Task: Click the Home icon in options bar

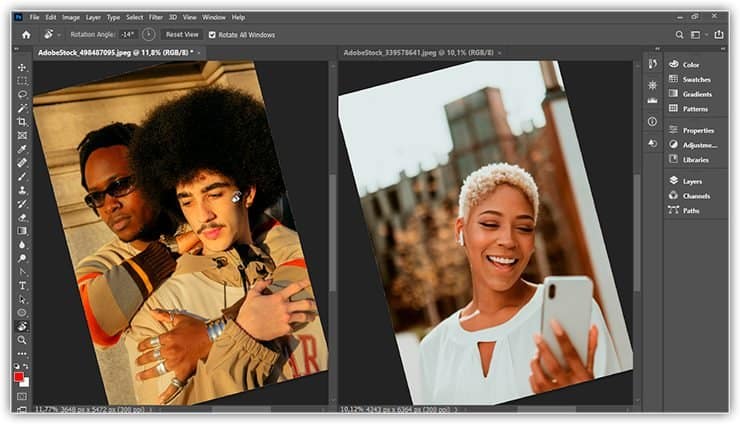Action: tap(26, 34)
